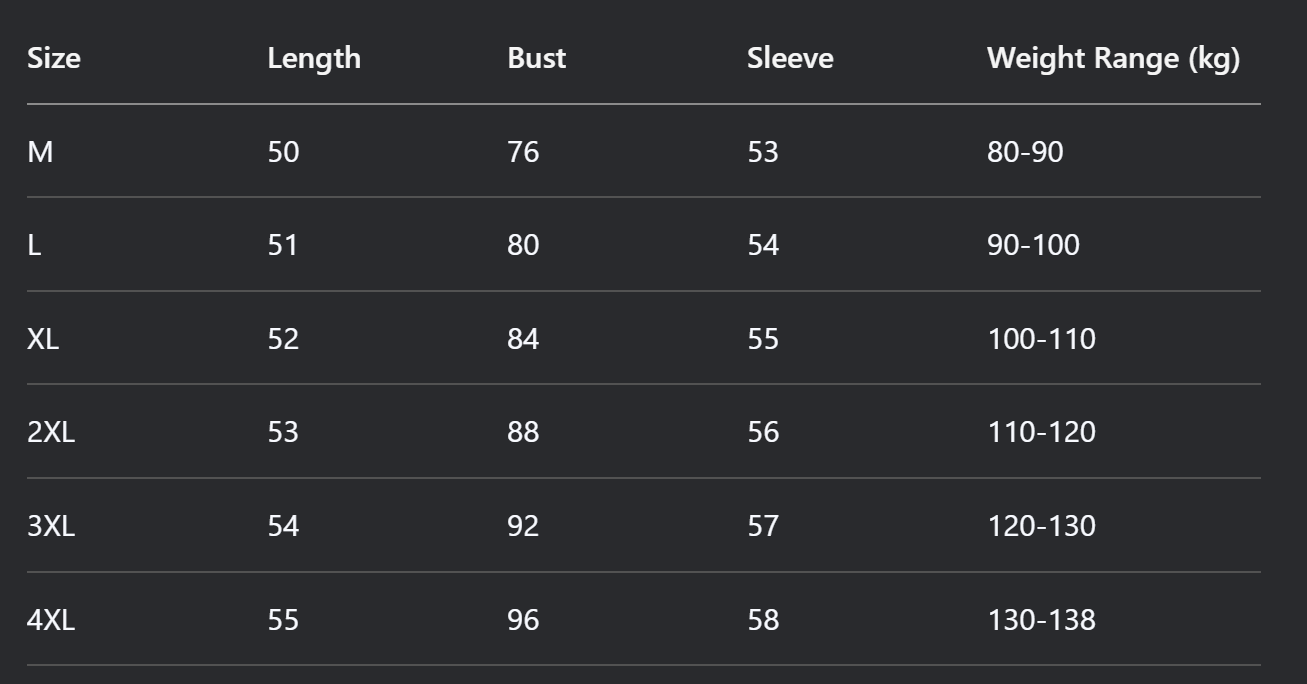Click the 100-110 weight range cell
Image resolution: width=1307 pixels, height=684 pixels.
tap(1041, 339)
